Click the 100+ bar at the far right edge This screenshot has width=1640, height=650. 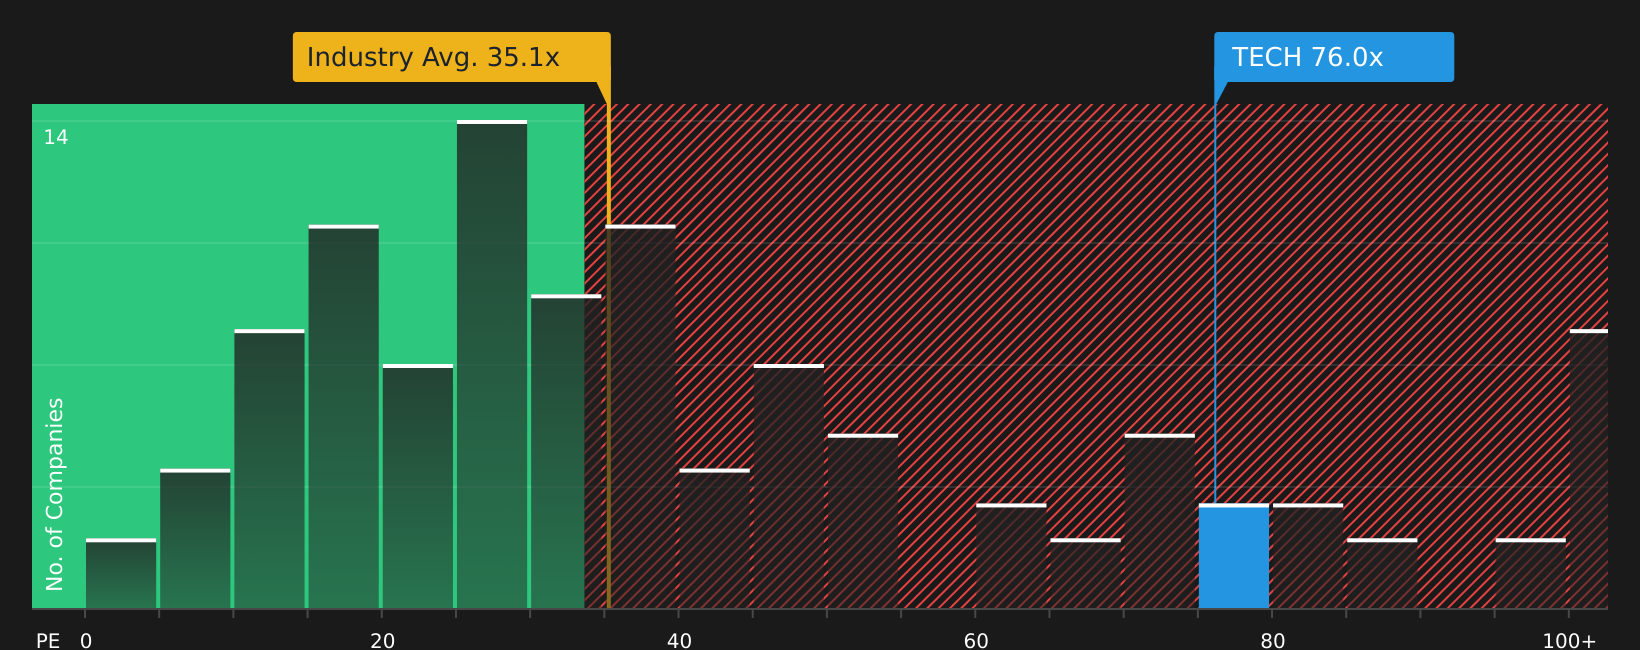1589,469
